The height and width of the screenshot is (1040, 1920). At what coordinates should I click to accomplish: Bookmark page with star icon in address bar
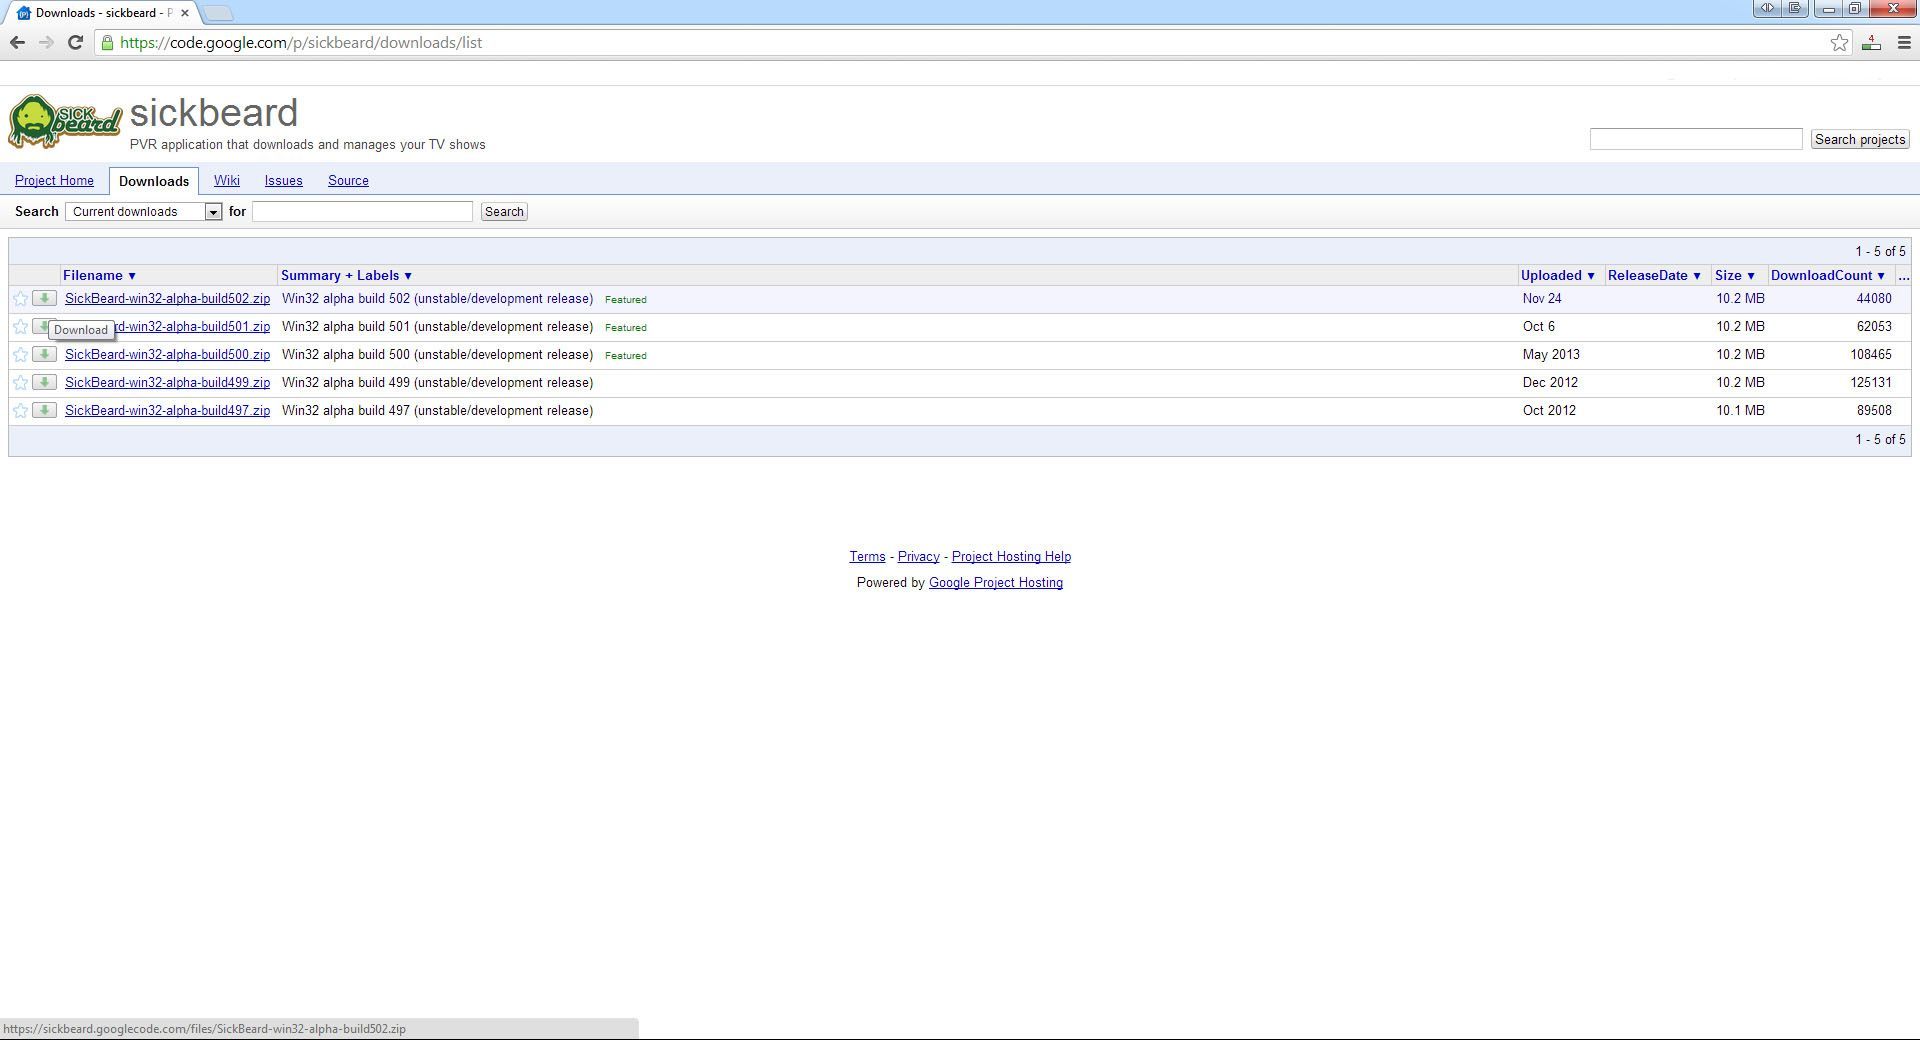1838,42
